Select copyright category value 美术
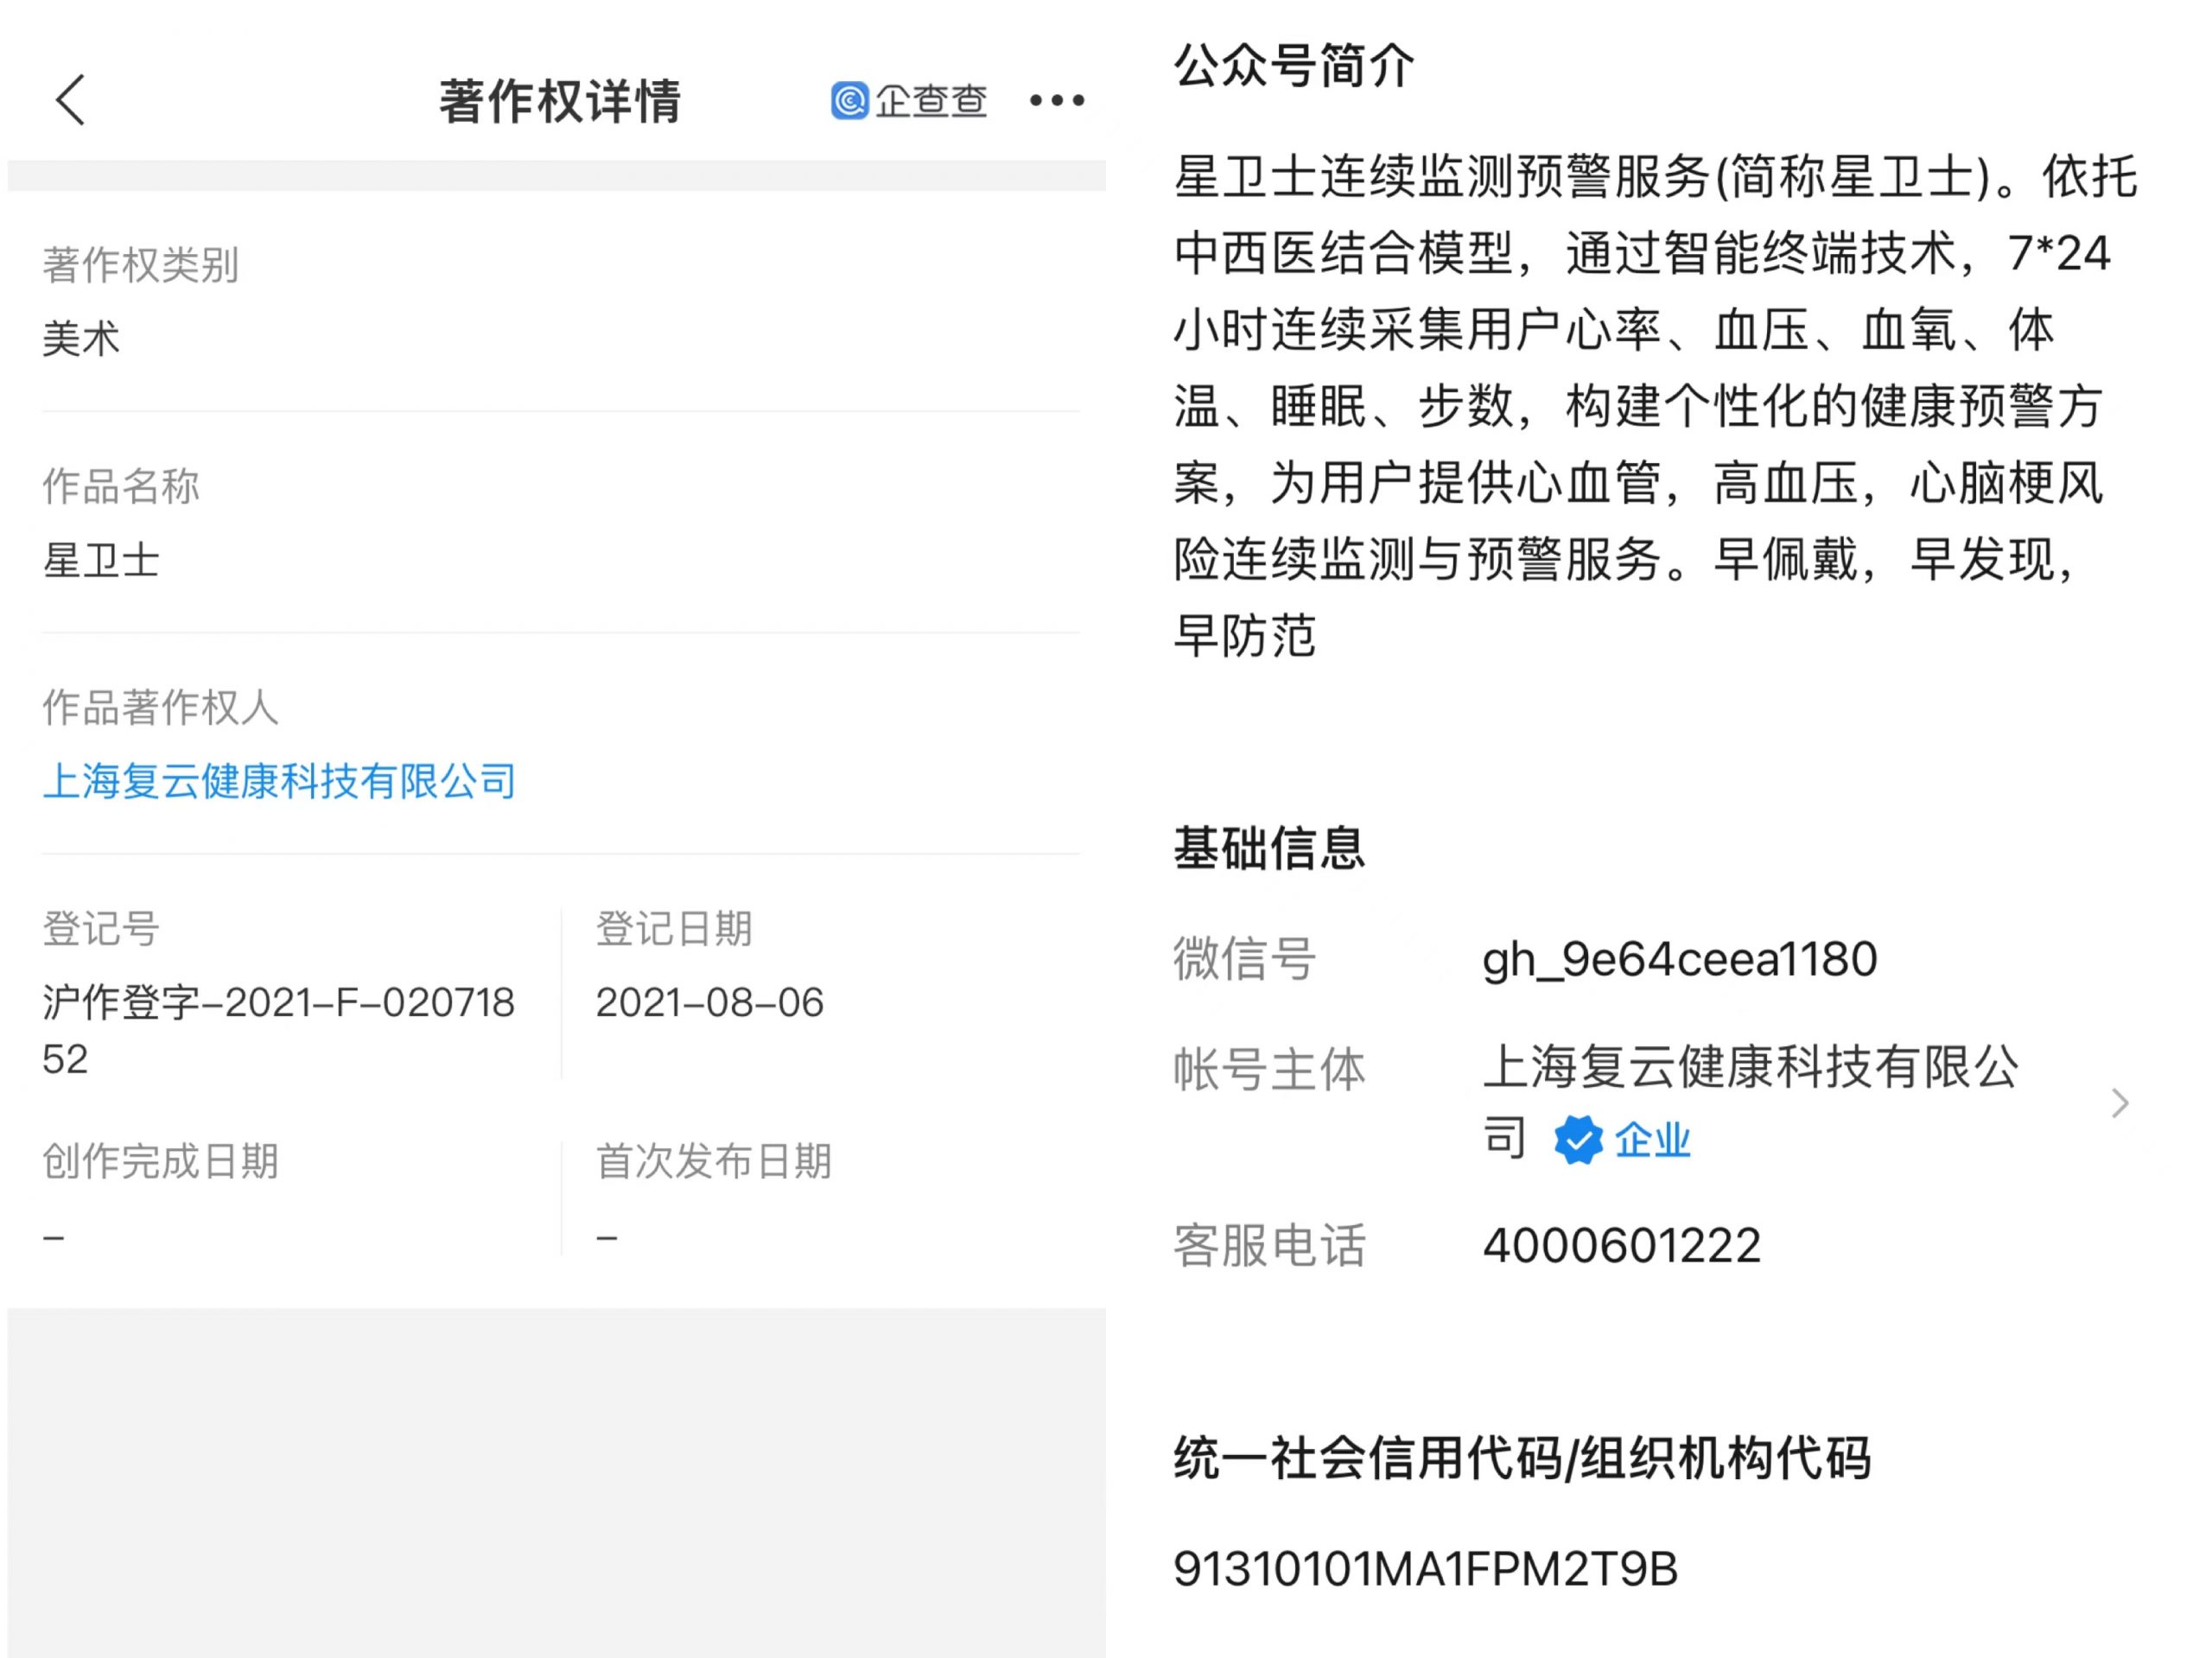2212x1658 pixels. (x=81, y=338)
